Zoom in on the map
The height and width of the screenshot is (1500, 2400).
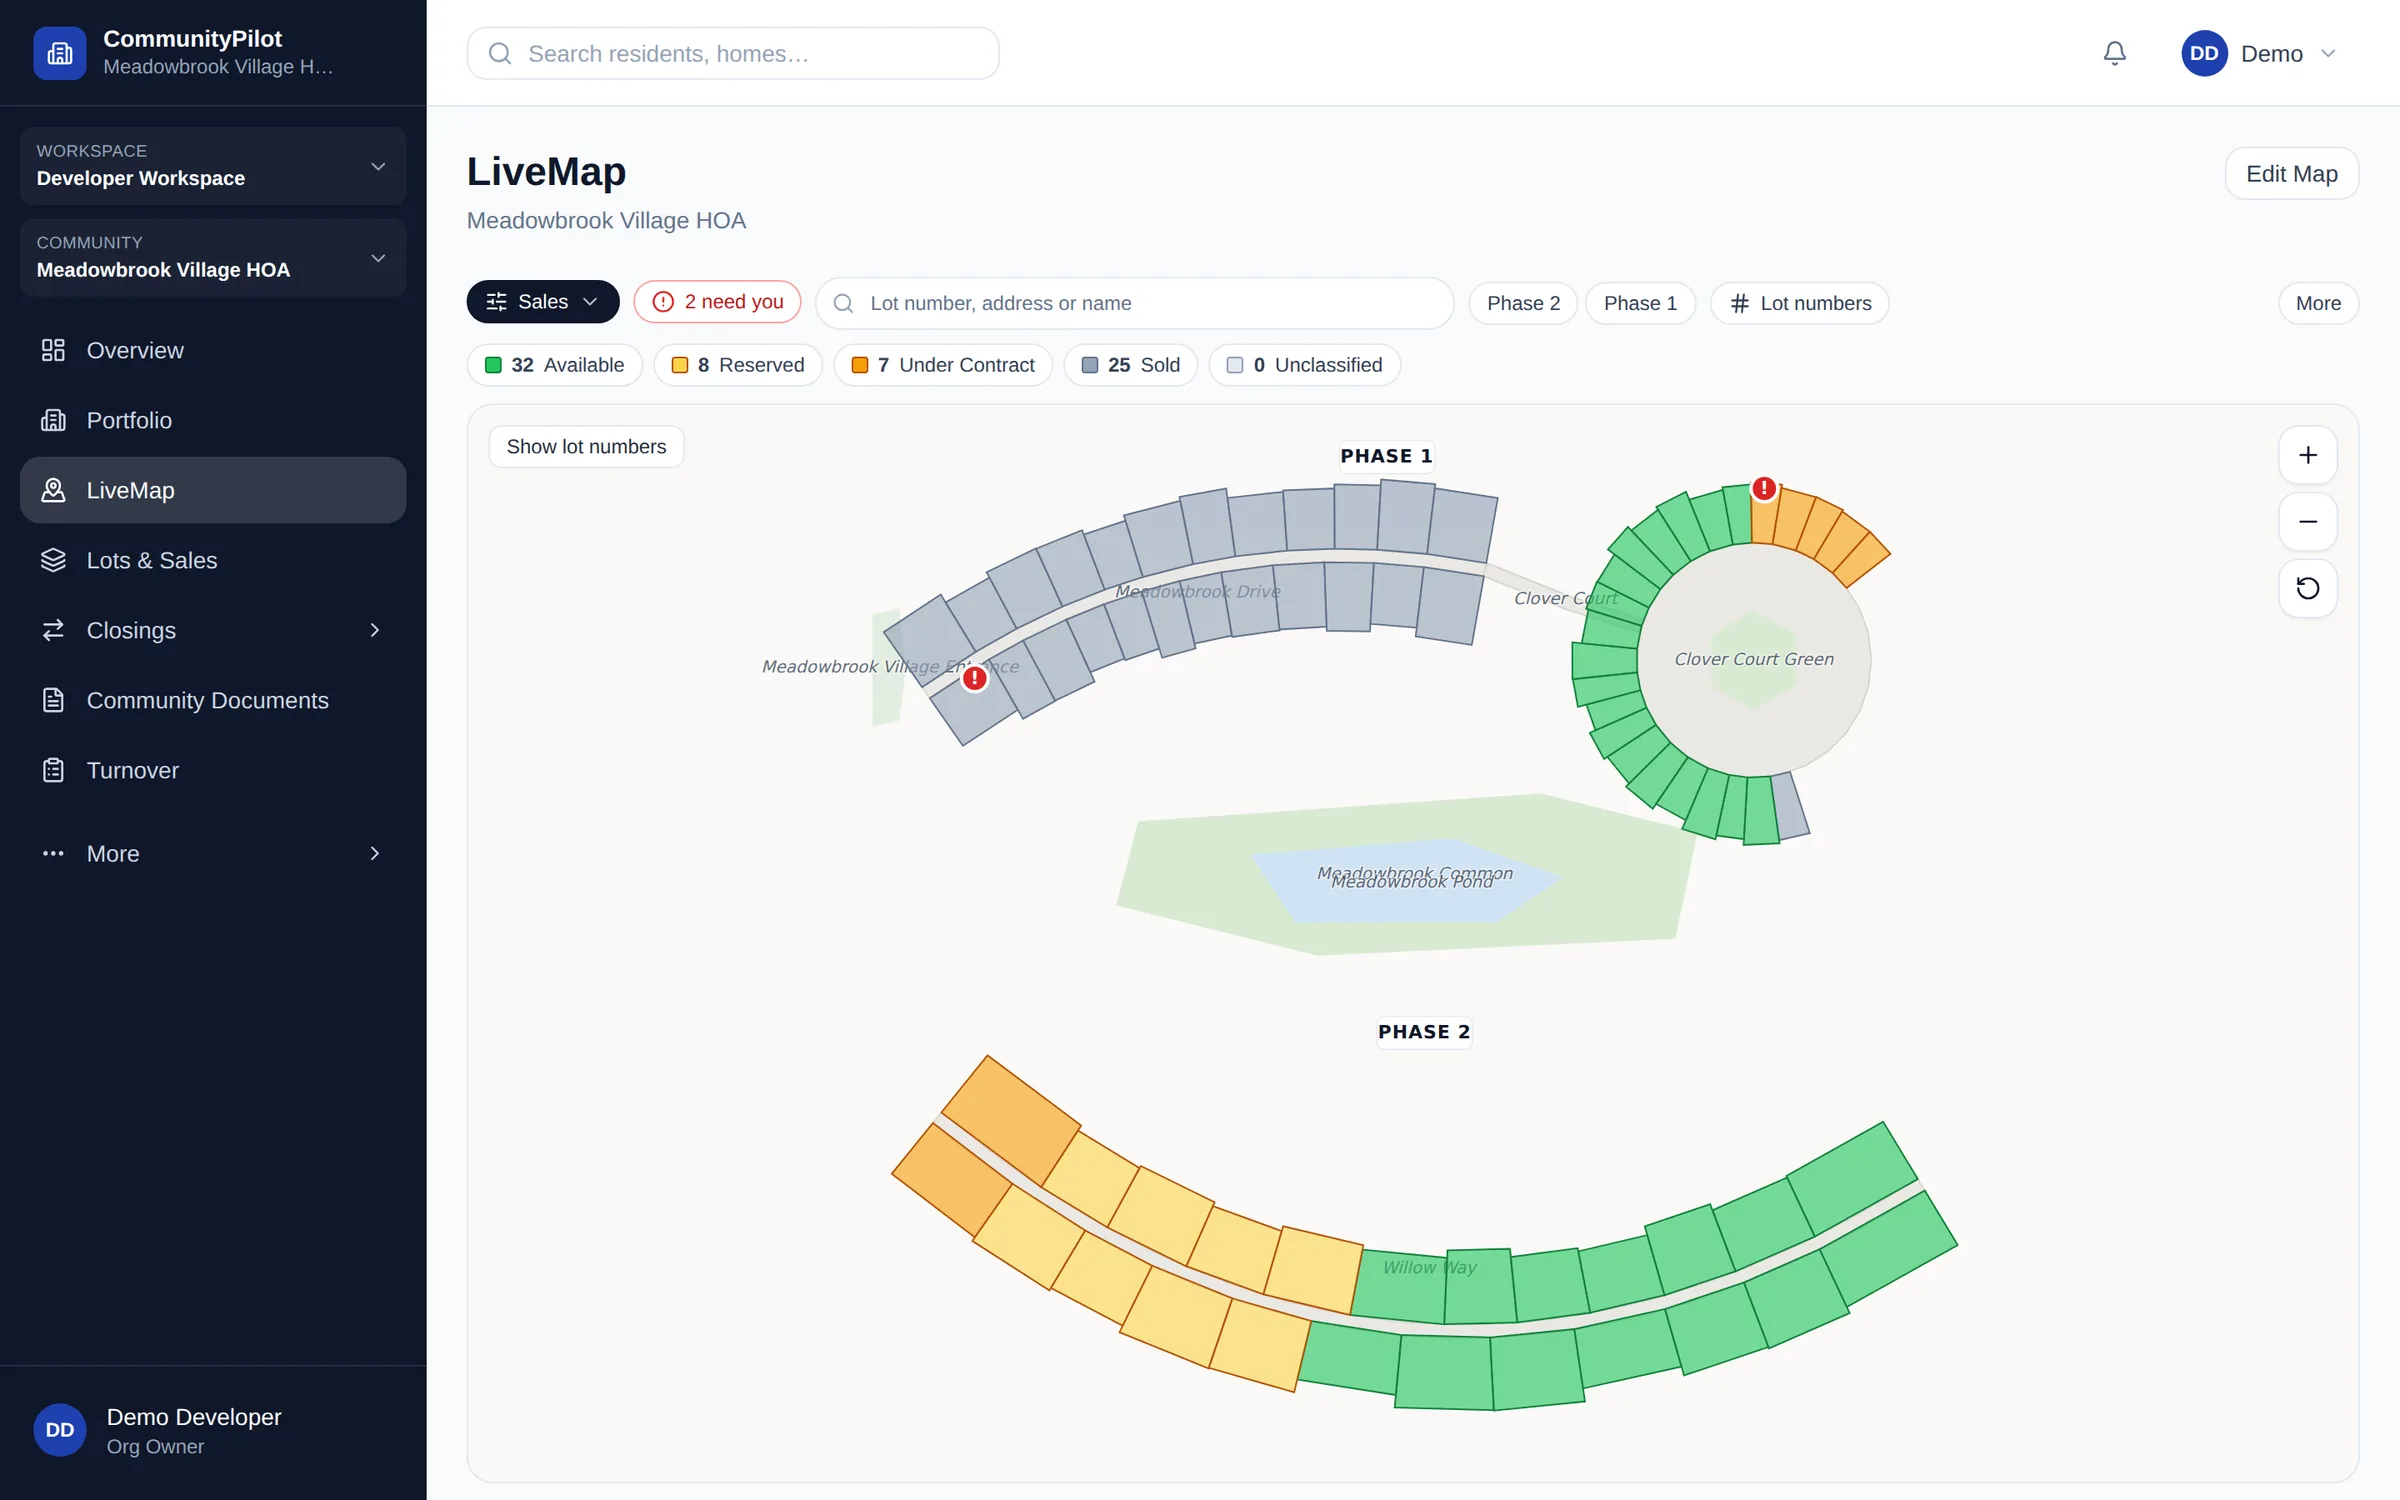2307,455
